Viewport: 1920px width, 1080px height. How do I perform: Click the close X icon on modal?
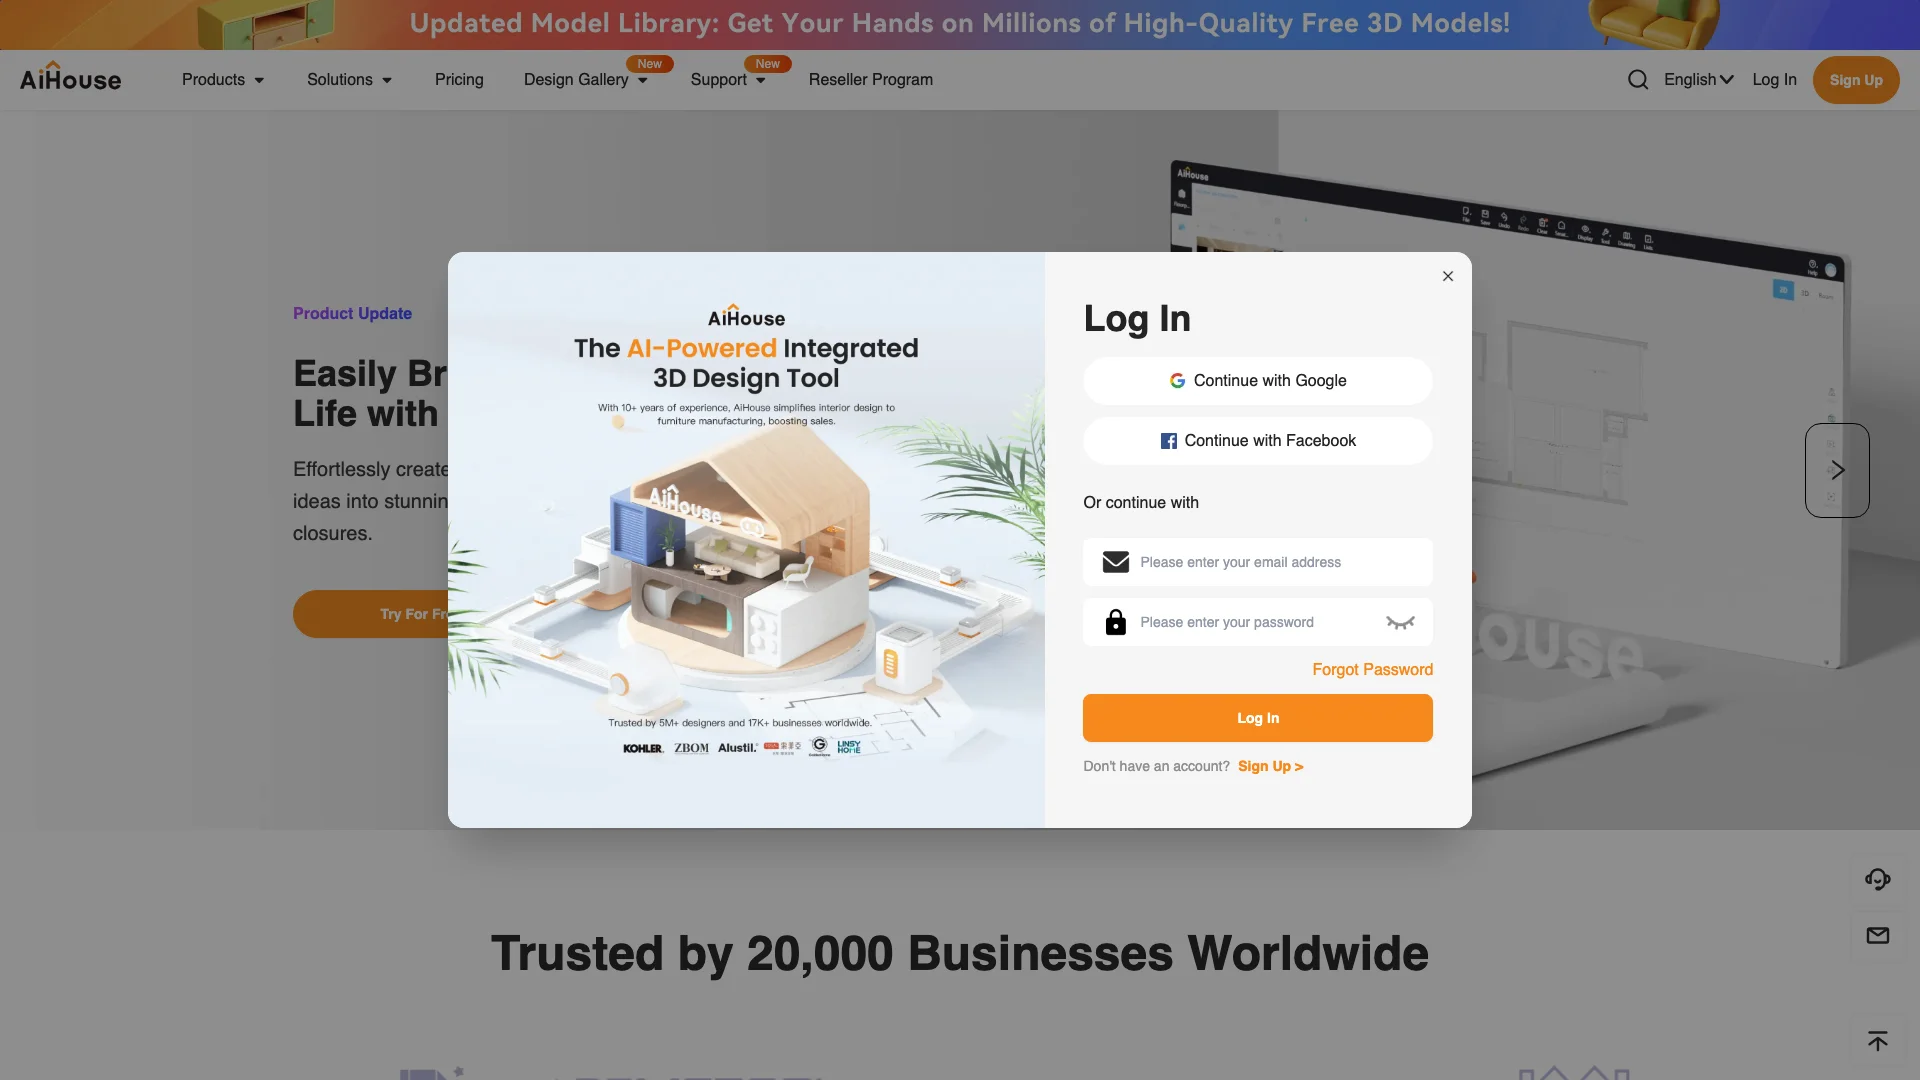(x=1448, y=277)
